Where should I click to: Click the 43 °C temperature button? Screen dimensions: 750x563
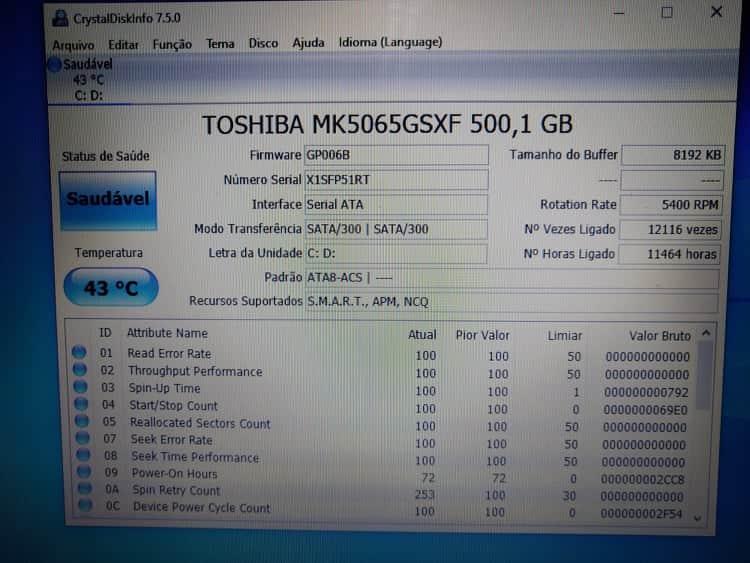[111, 287]
